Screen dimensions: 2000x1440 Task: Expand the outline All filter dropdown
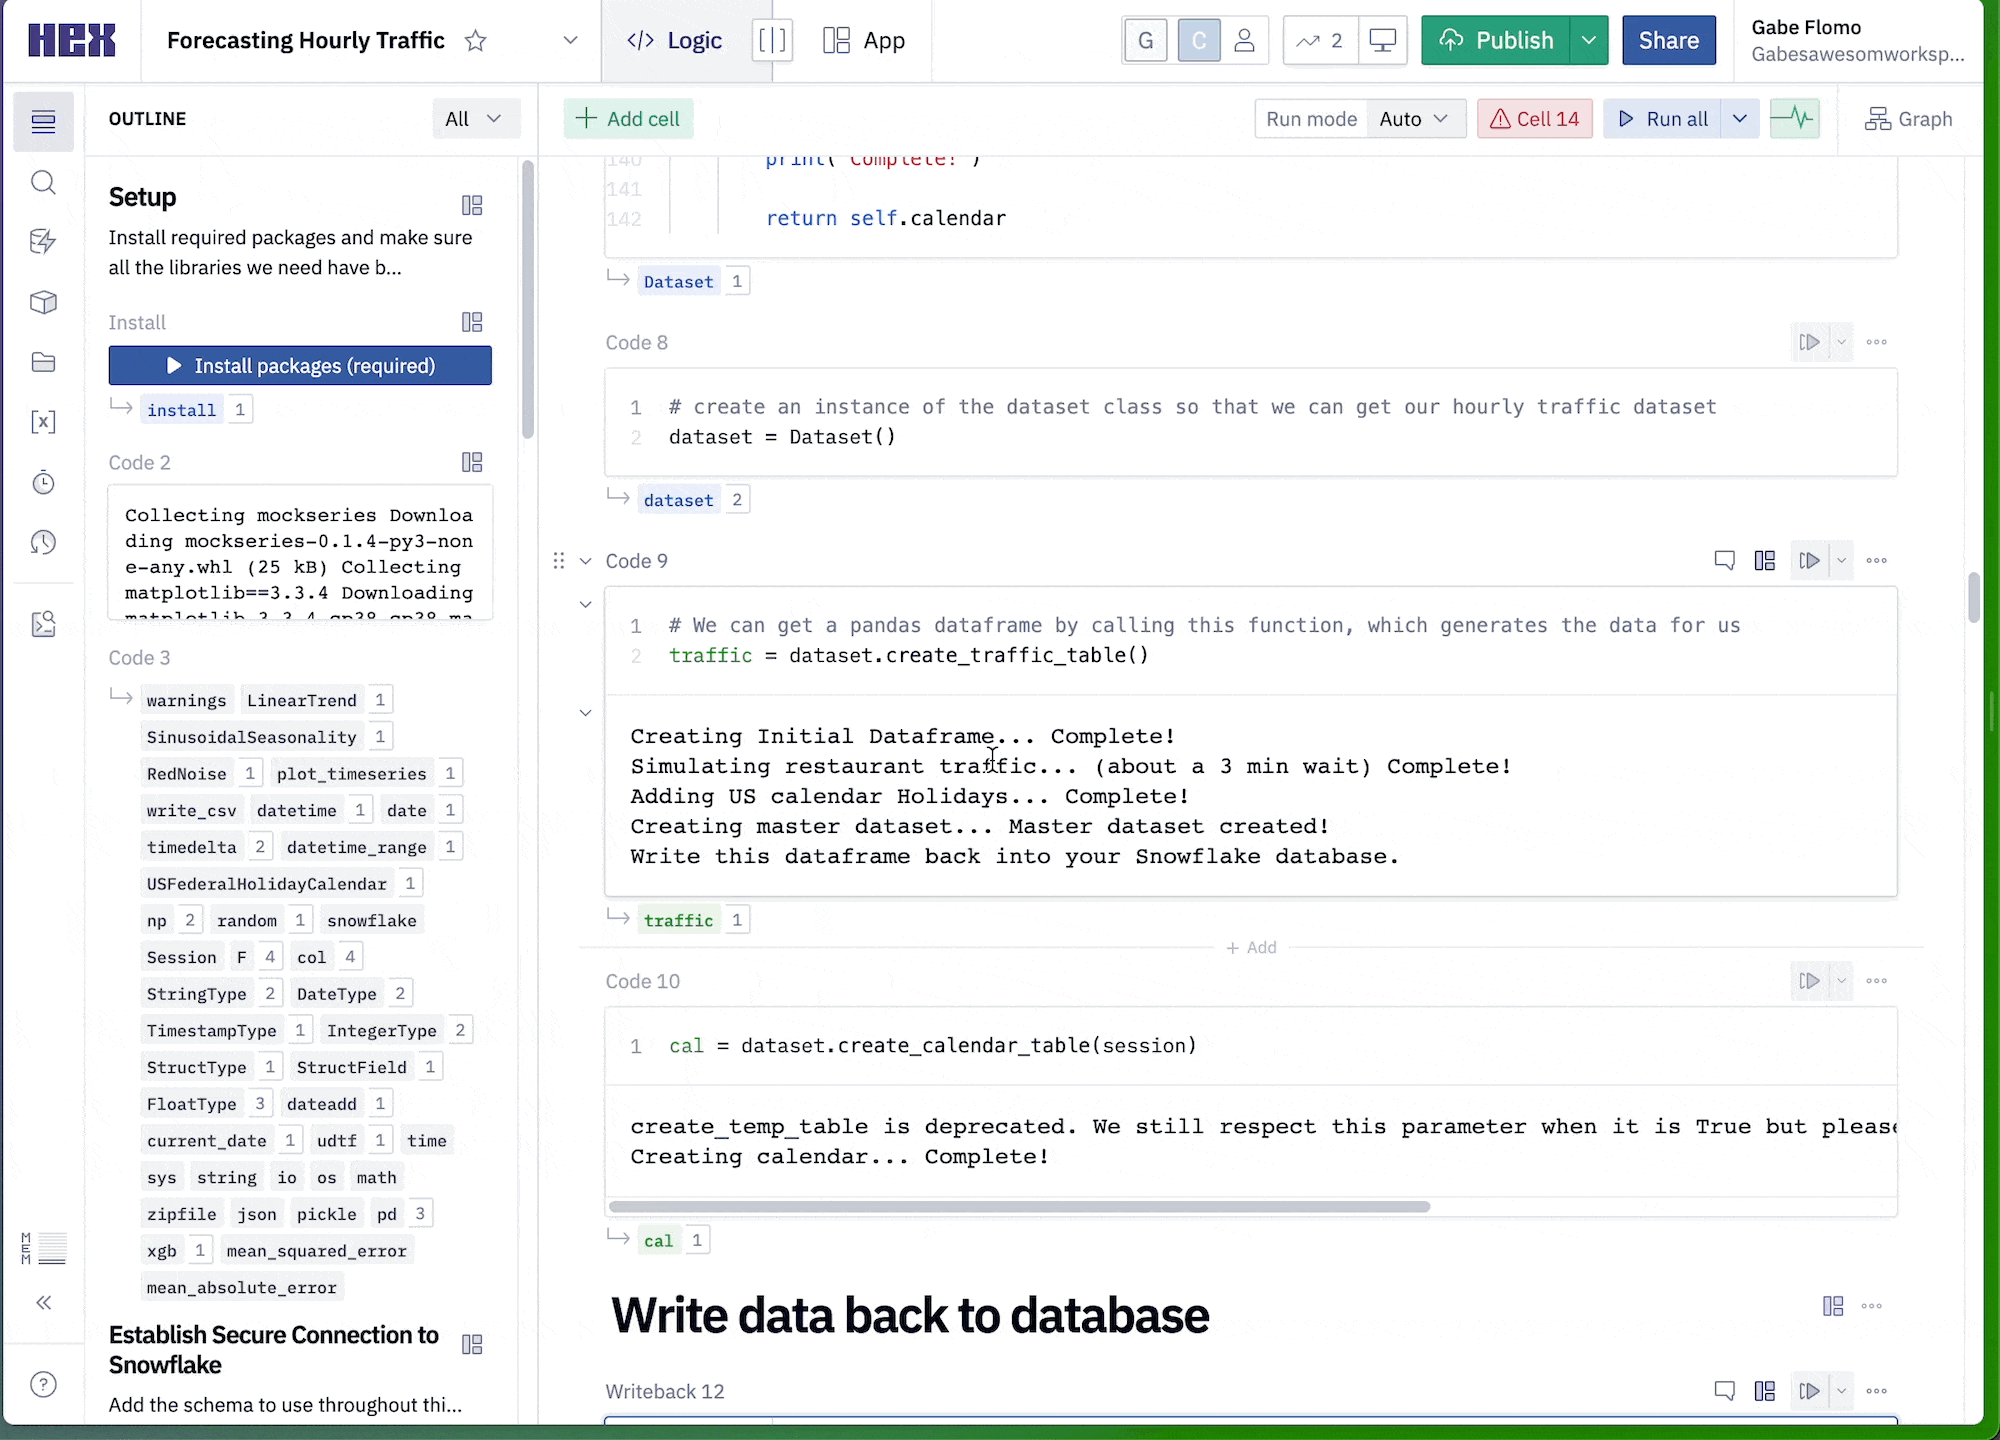[473, 119]
